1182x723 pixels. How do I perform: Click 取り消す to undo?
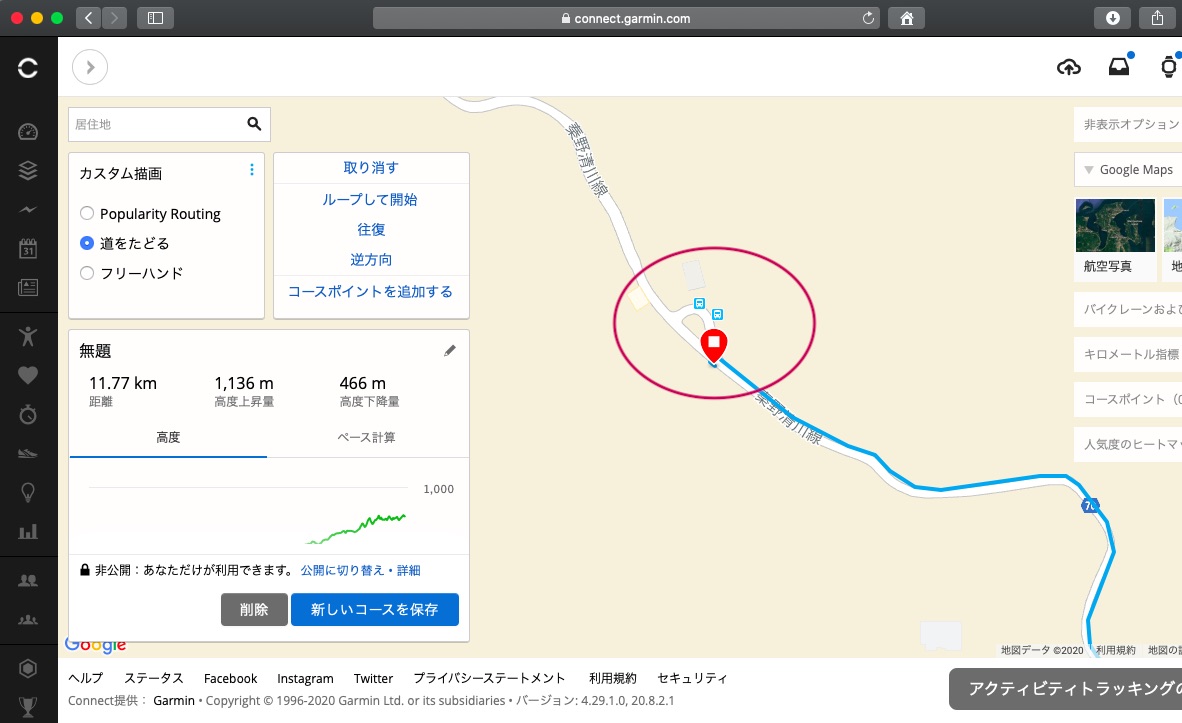(371, 167)
